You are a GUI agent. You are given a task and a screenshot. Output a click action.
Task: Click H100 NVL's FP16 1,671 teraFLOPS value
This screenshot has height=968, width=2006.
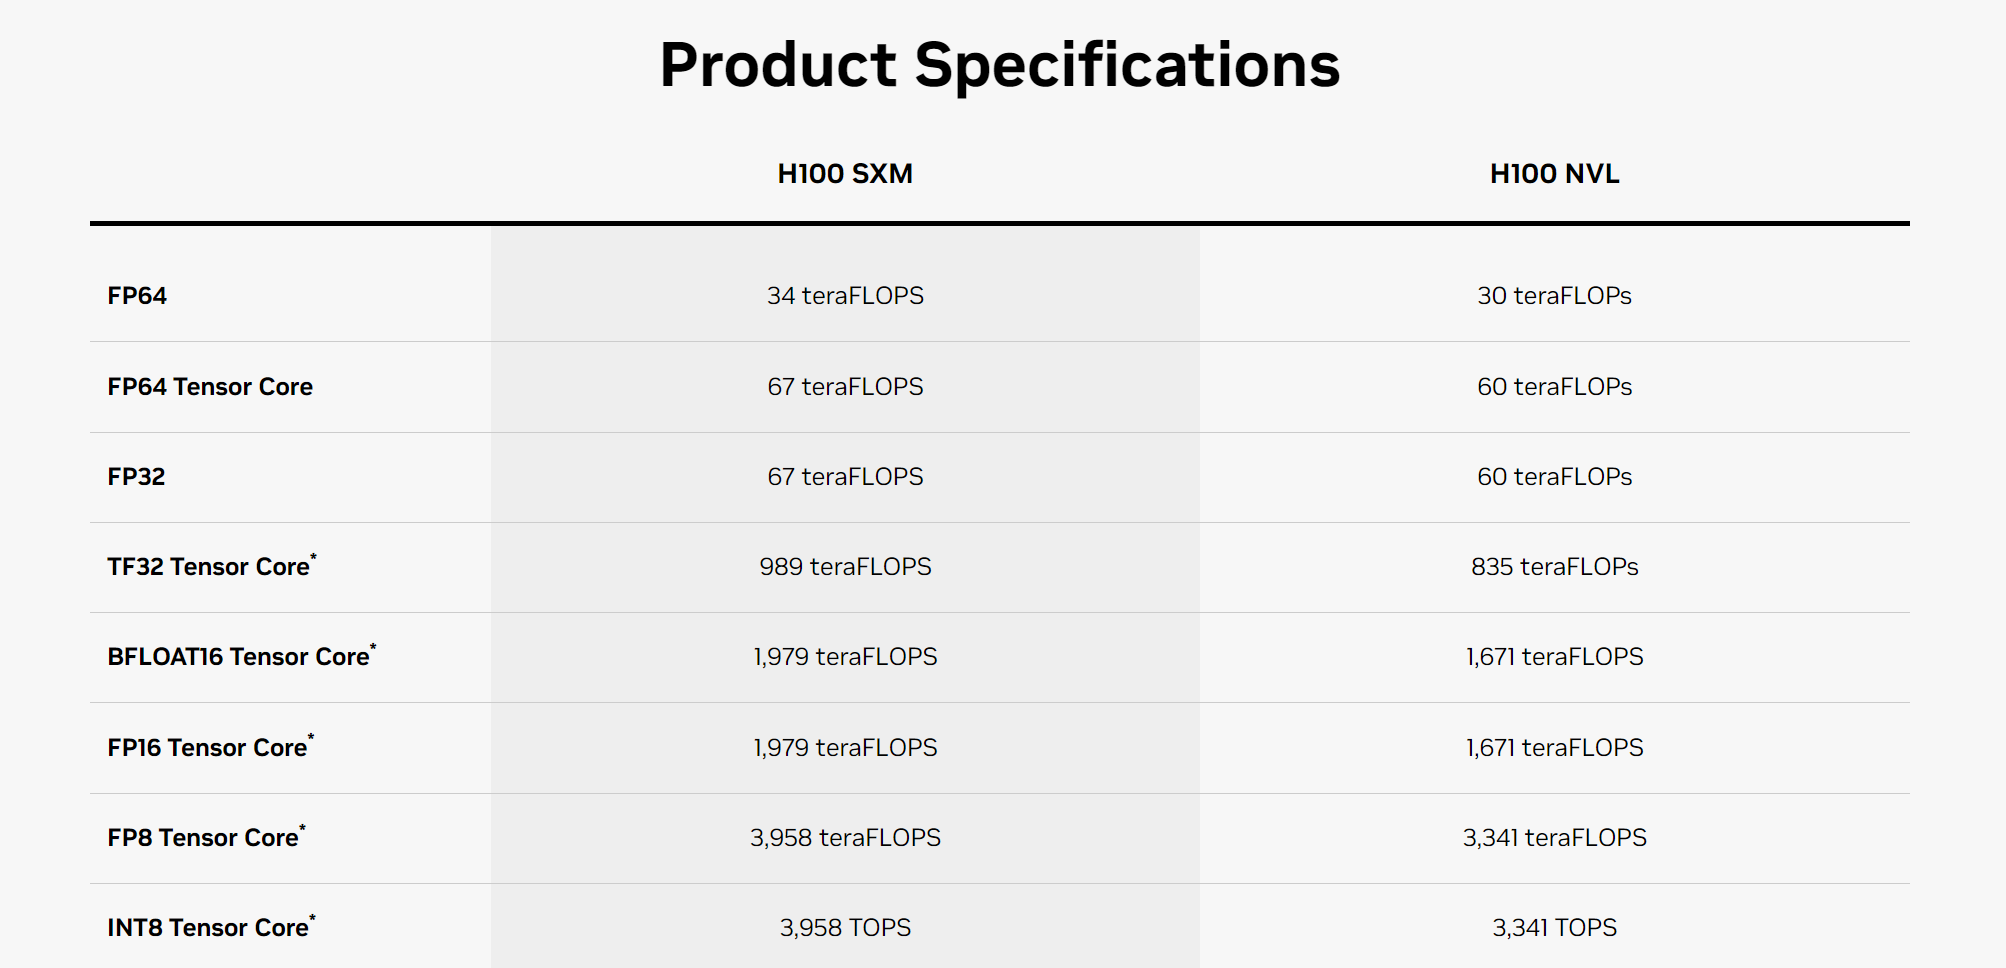pos(1554,748)
